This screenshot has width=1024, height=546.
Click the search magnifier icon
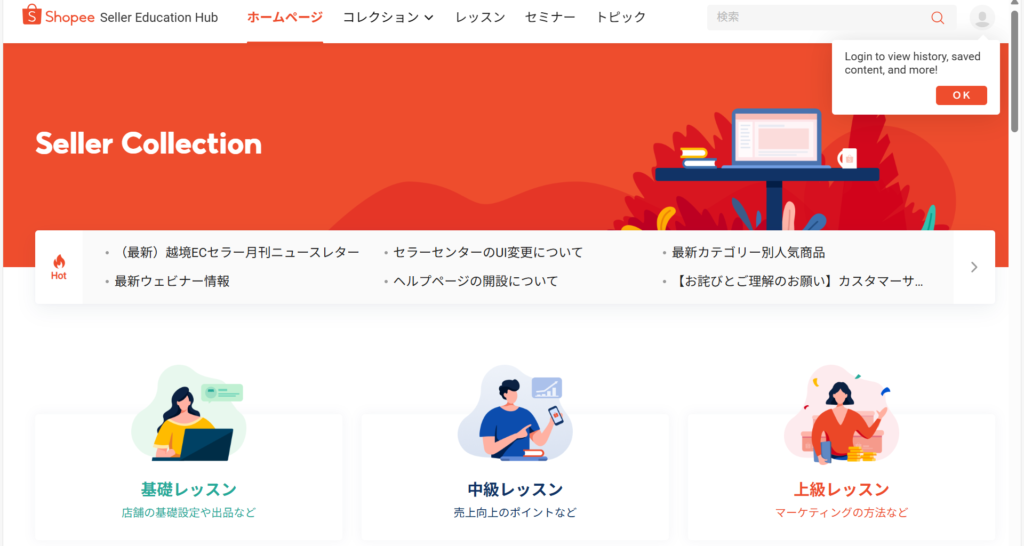click(x=937, y=18)
